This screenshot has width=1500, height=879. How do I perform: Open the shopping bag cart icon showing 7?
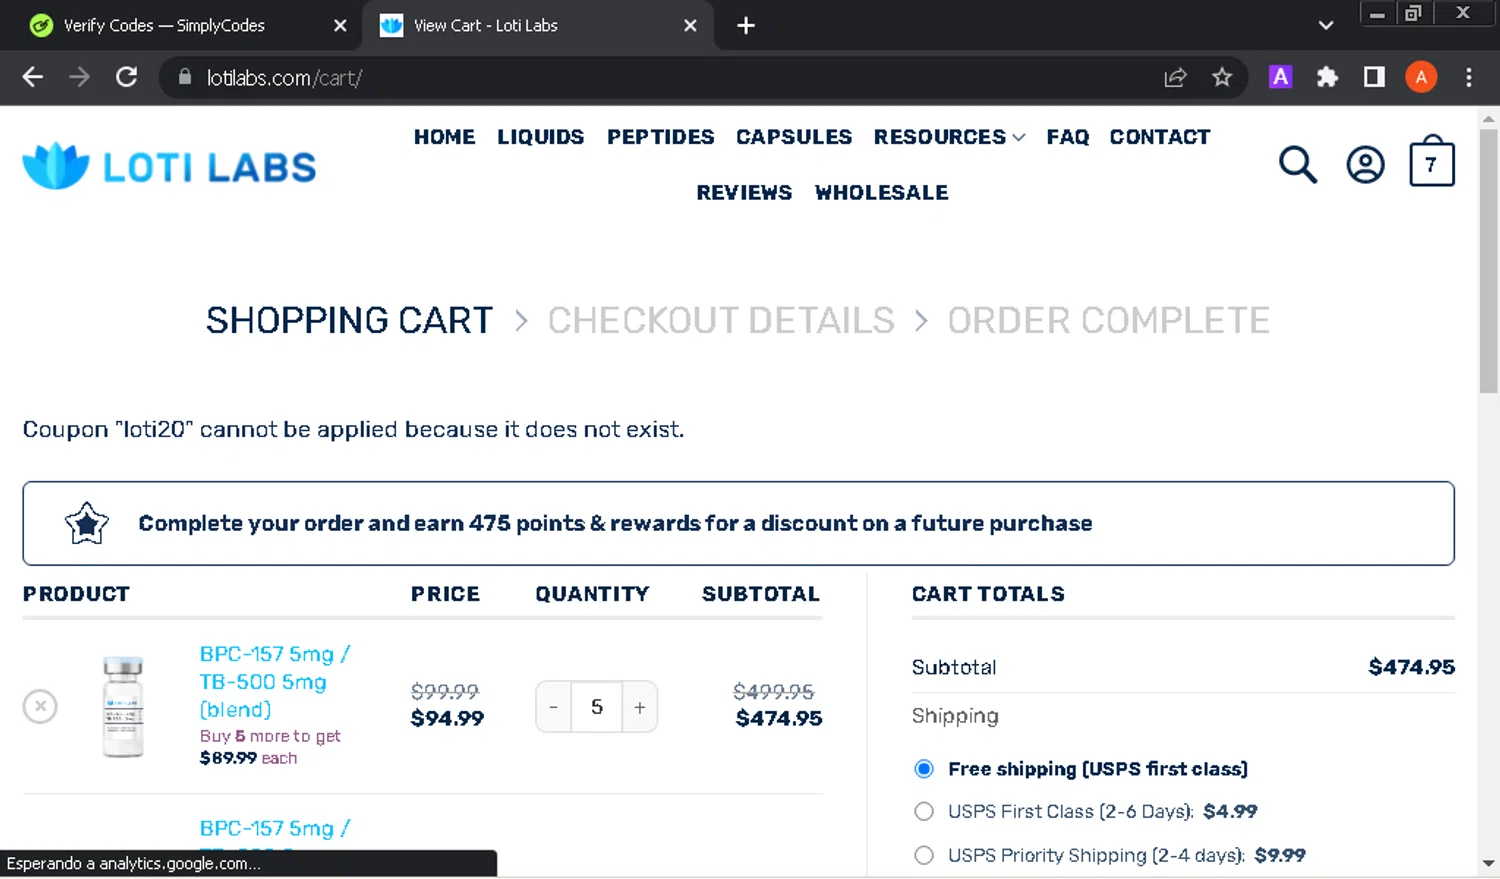tap(1432, 161)
